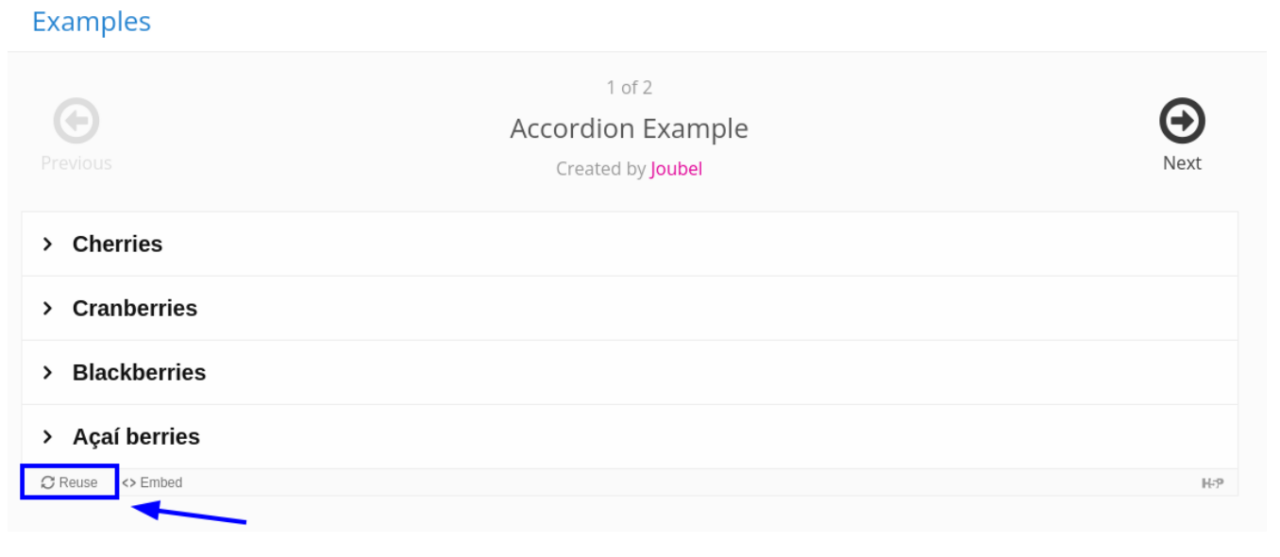
Task: Expand the Açaí berries chevron
Action: (47, 437)
